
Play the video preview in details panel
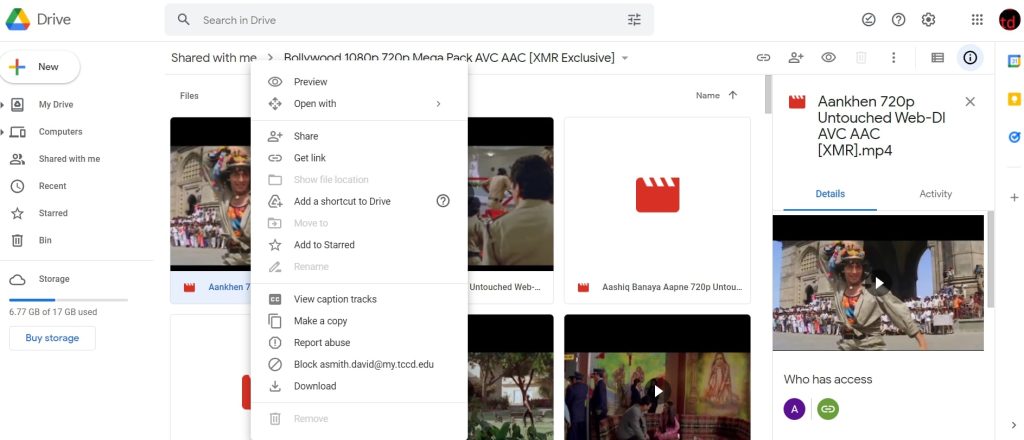pyautogui.click(x=879, y=283)
